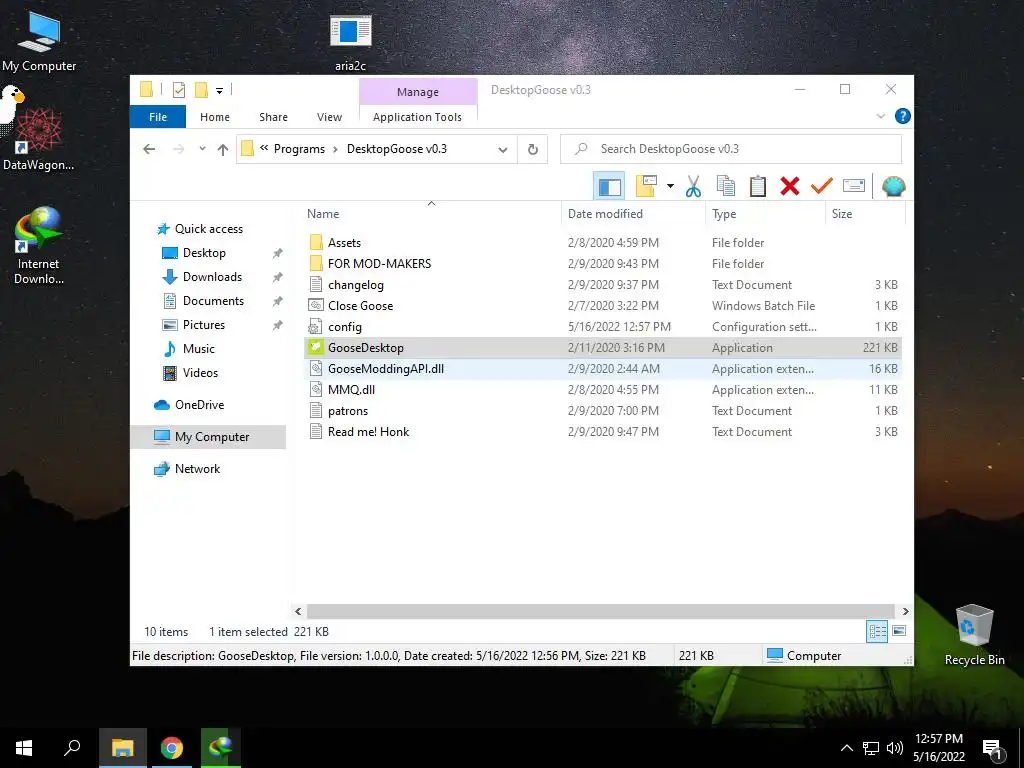Go back with the left arrow
Viewport: 1024px width, 768px height.
149,149
